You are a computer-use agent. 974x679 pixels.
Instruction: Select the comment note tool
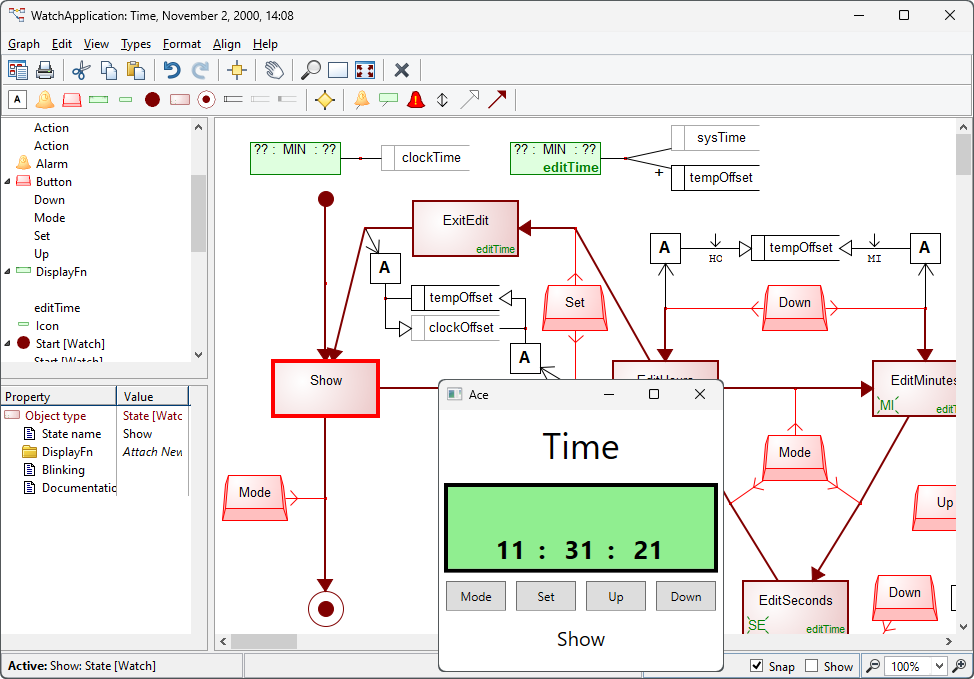click(387, 99)
